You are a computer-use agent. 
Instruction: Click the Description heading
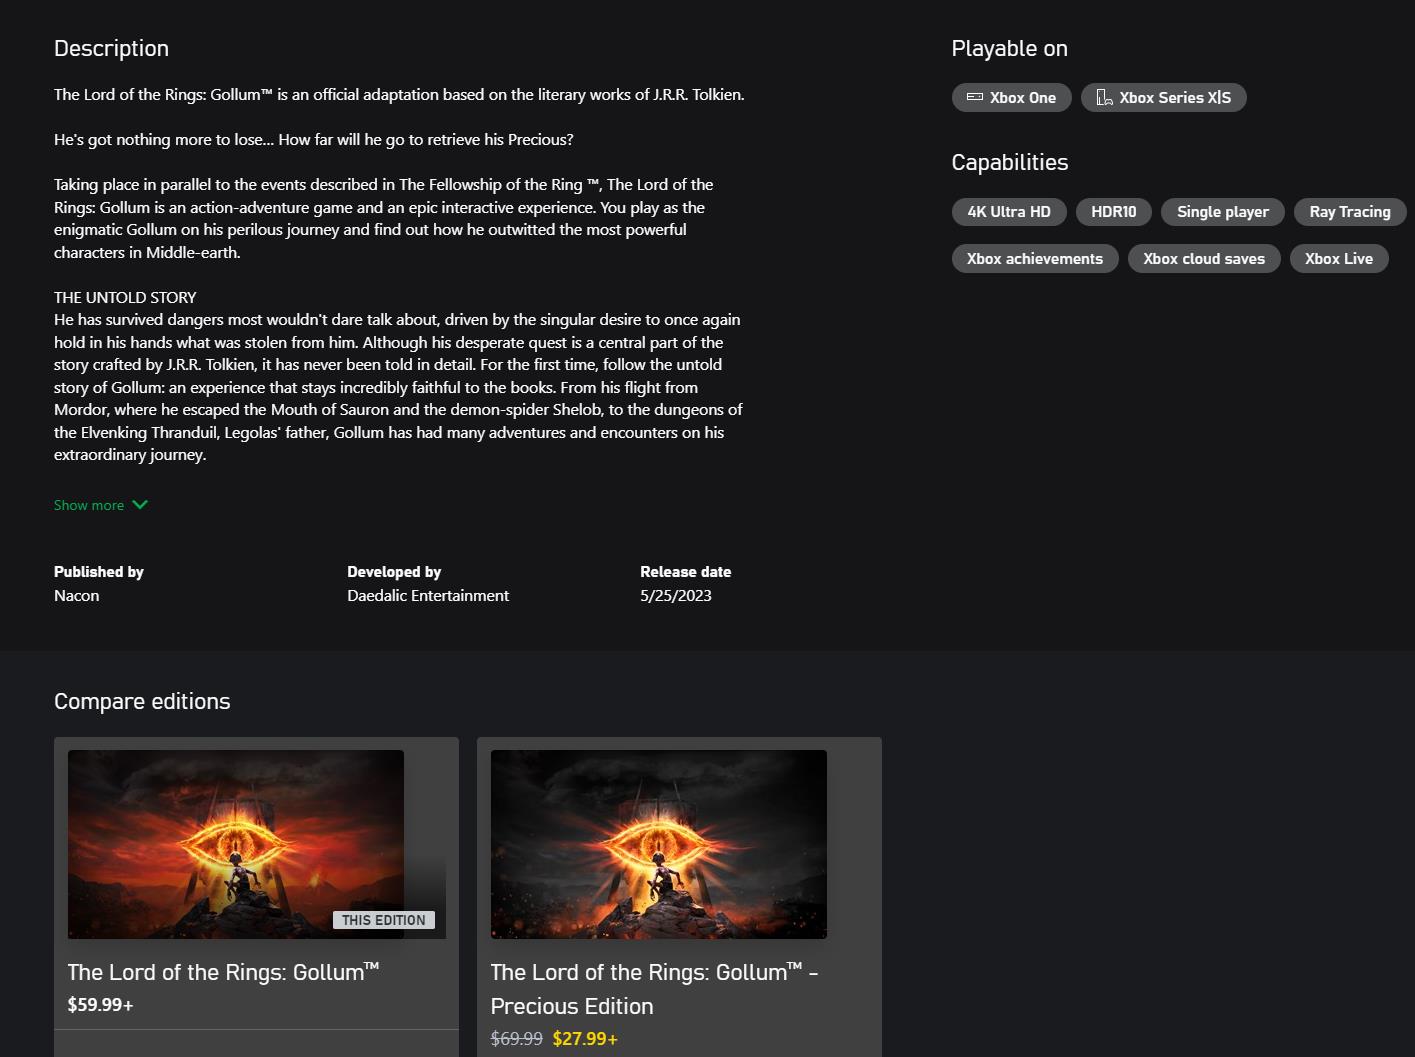click(x=111, y=49)
